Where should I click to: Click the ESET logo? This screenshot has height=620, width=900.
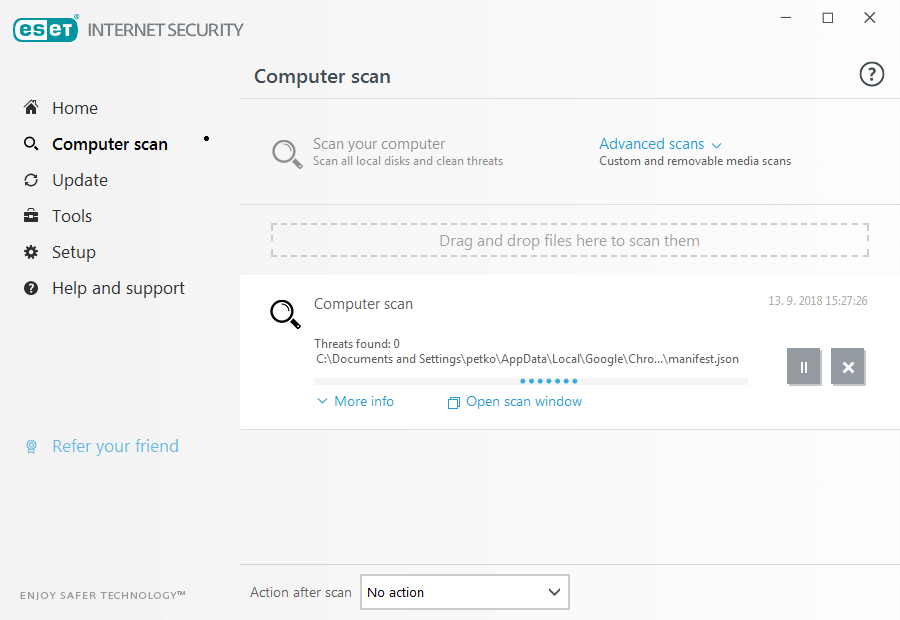pyautogui.click(x=45, y=29)
